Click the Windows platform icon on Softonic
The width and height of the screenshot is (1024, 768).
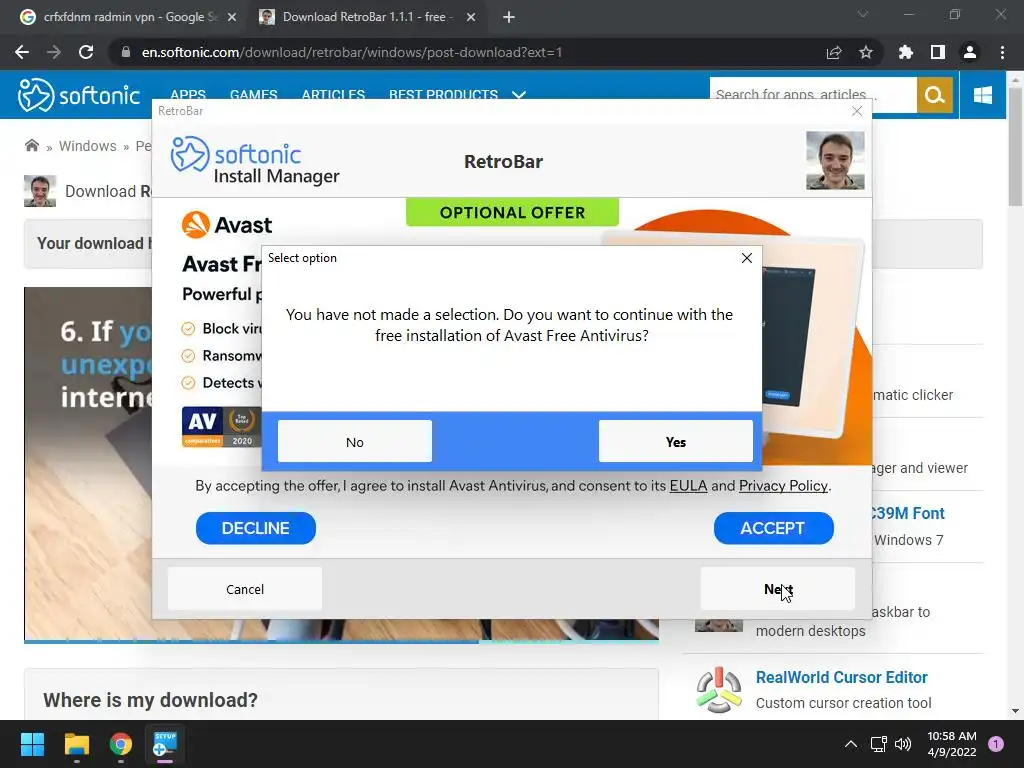(x=983, y=95)
